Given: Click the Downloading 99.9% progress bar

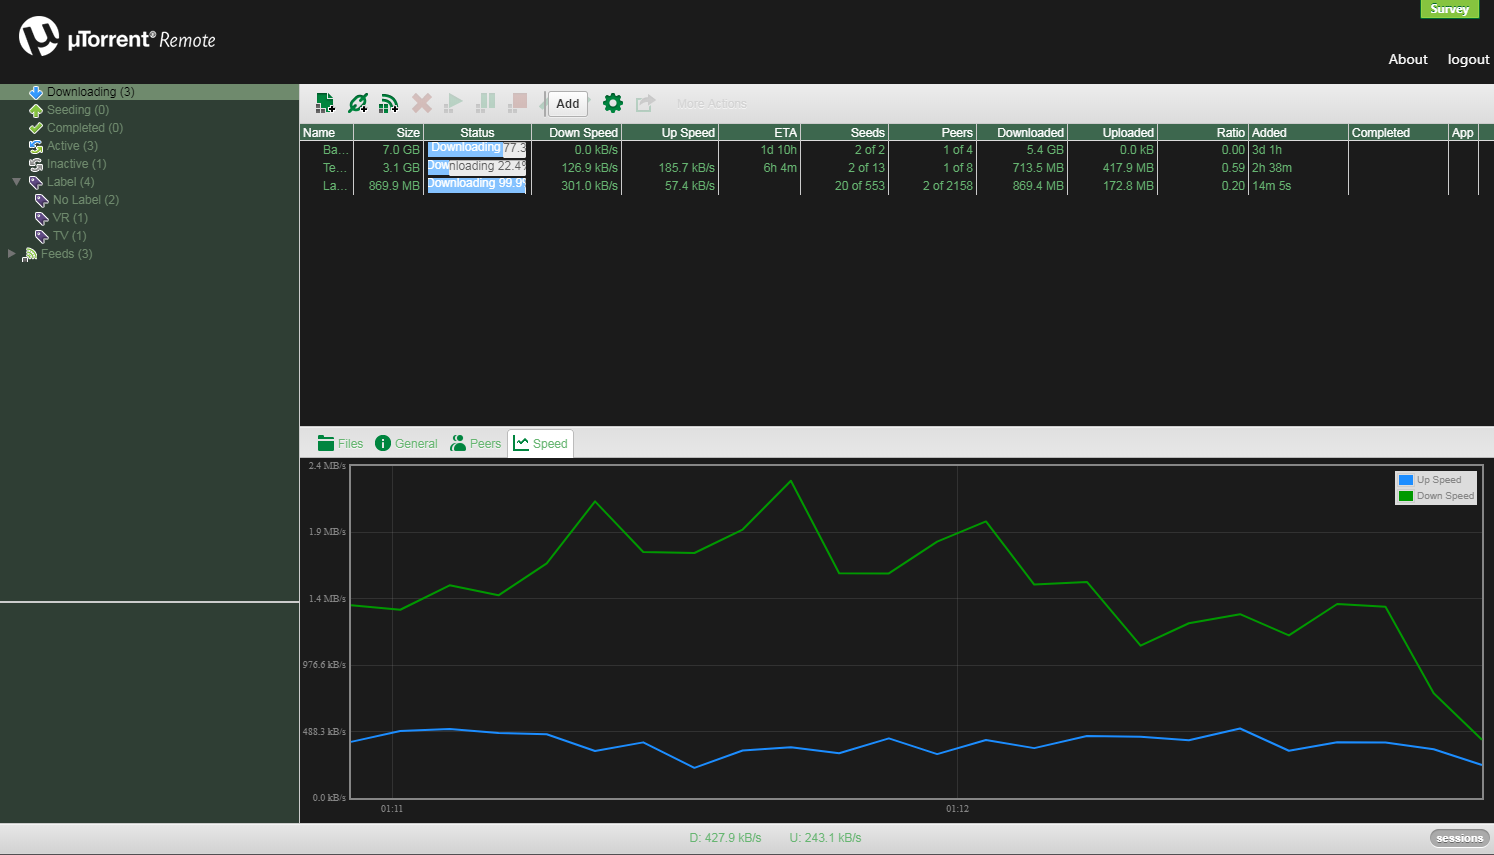Looking at the screenshot, I should pos(477,184).
